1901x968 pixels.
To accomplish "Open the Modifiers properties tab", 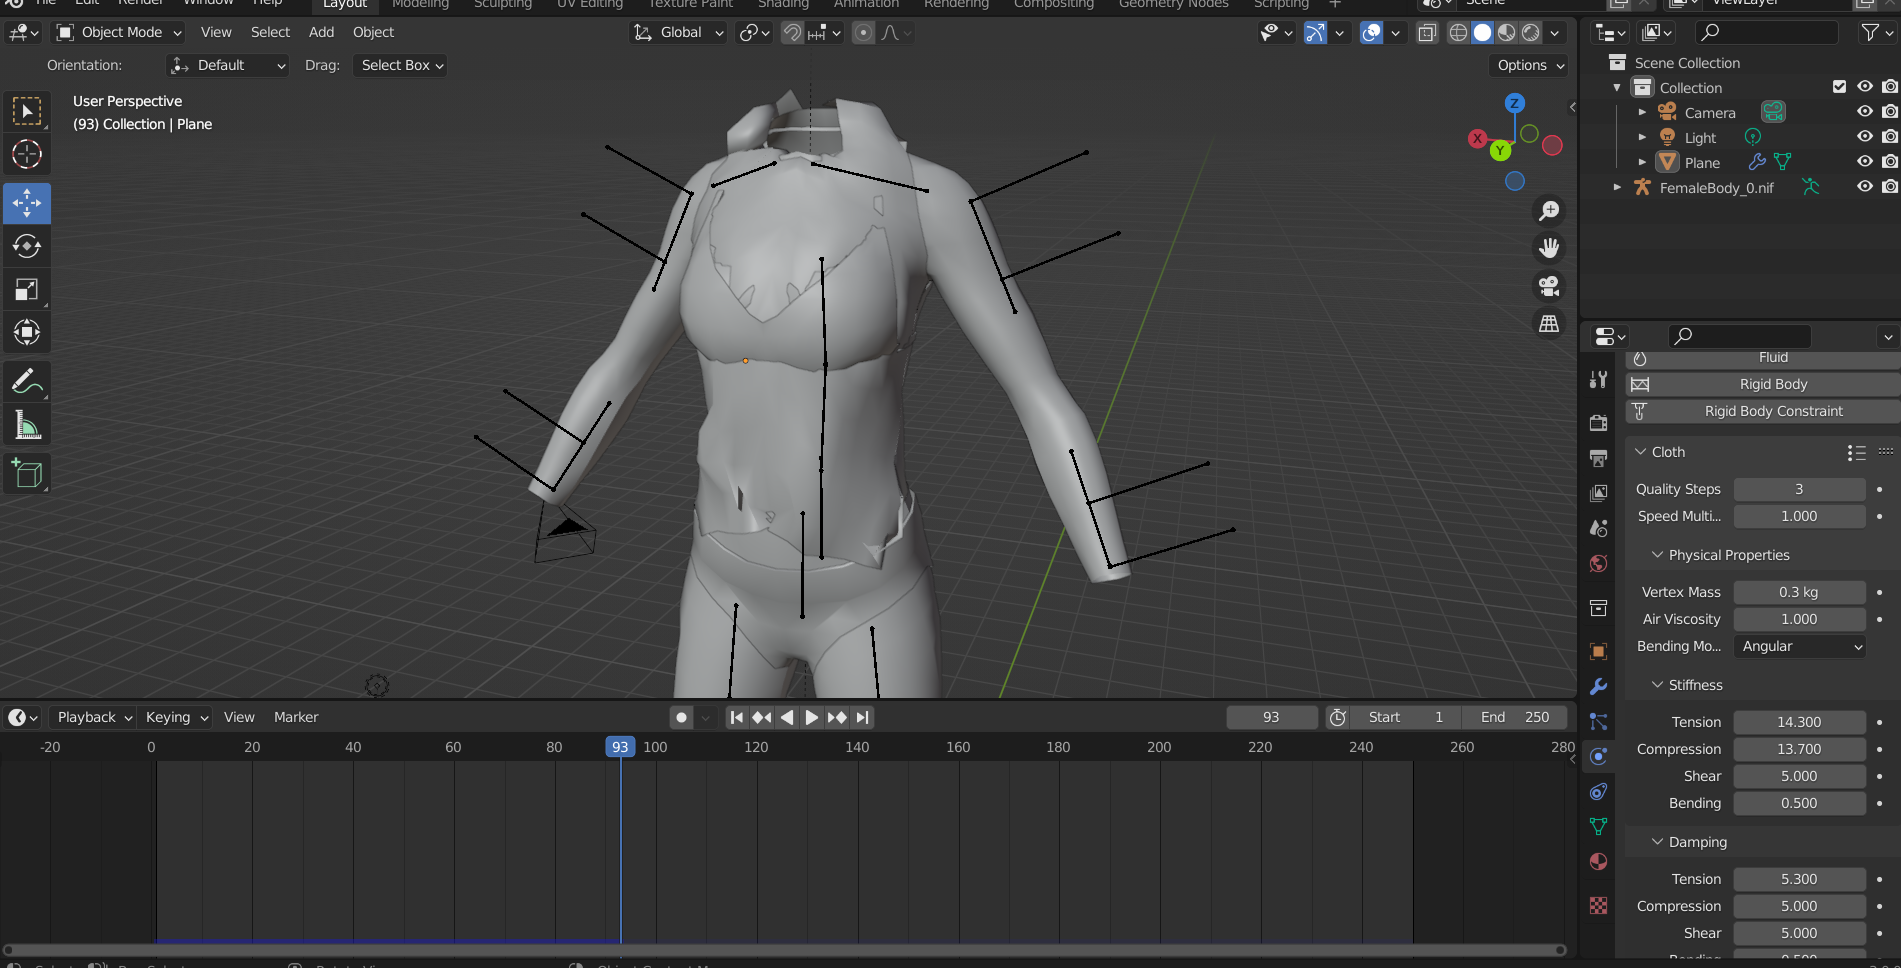I will [1598, 687].
